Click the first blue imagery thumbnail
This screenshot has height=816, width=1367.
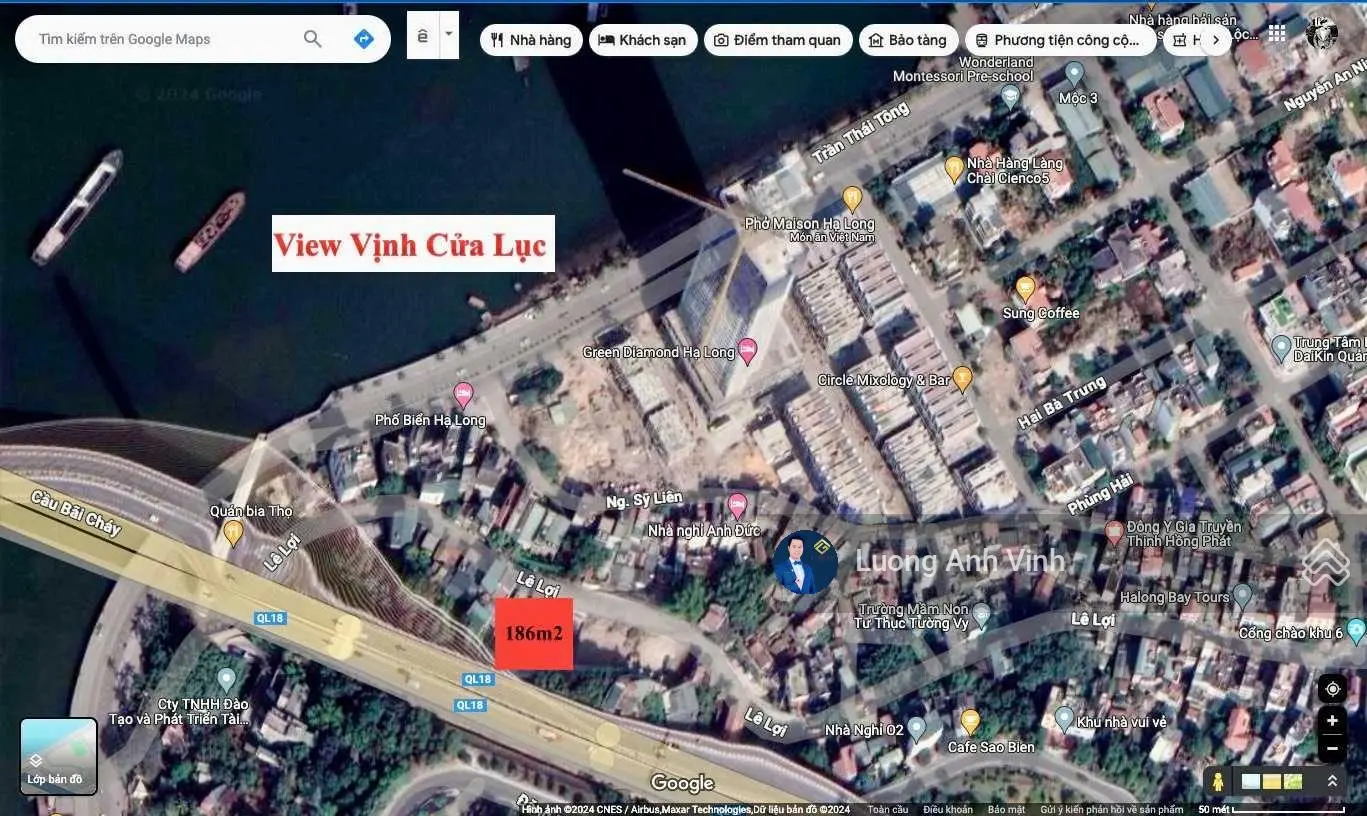point(1250,781)
